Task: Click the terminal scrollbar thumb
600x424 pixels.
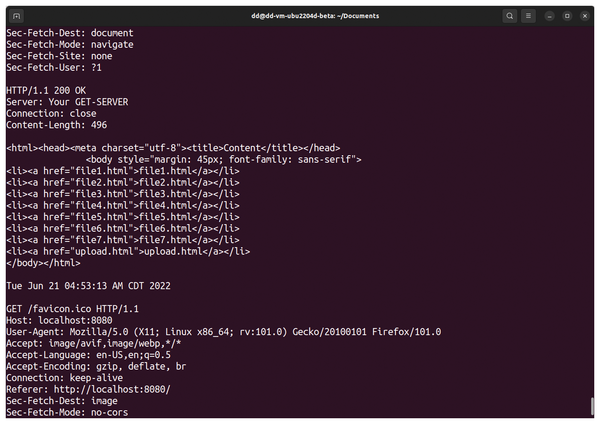Action: click(592, 407)
